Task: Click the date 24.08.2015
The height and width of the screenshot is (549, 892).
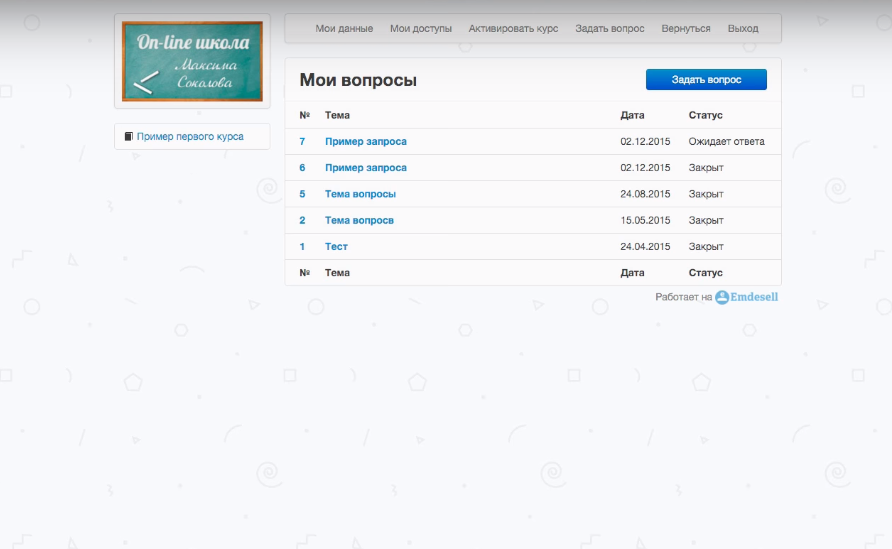Action: click(x=645, y=194)
